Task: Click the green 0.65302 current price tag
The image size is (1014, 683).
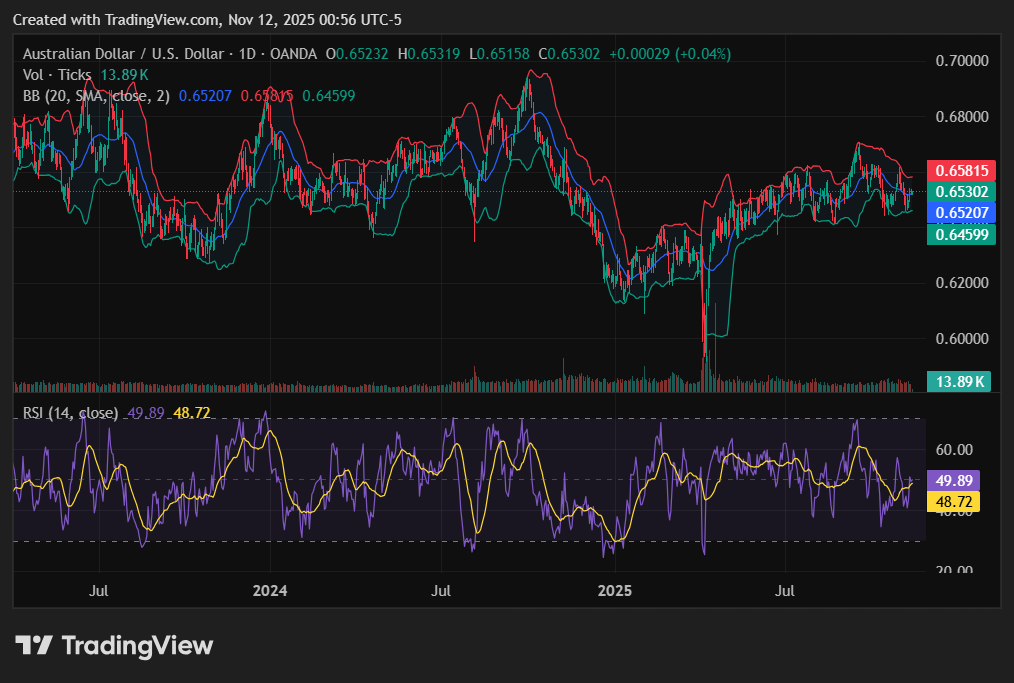Action: coord(959,191)
